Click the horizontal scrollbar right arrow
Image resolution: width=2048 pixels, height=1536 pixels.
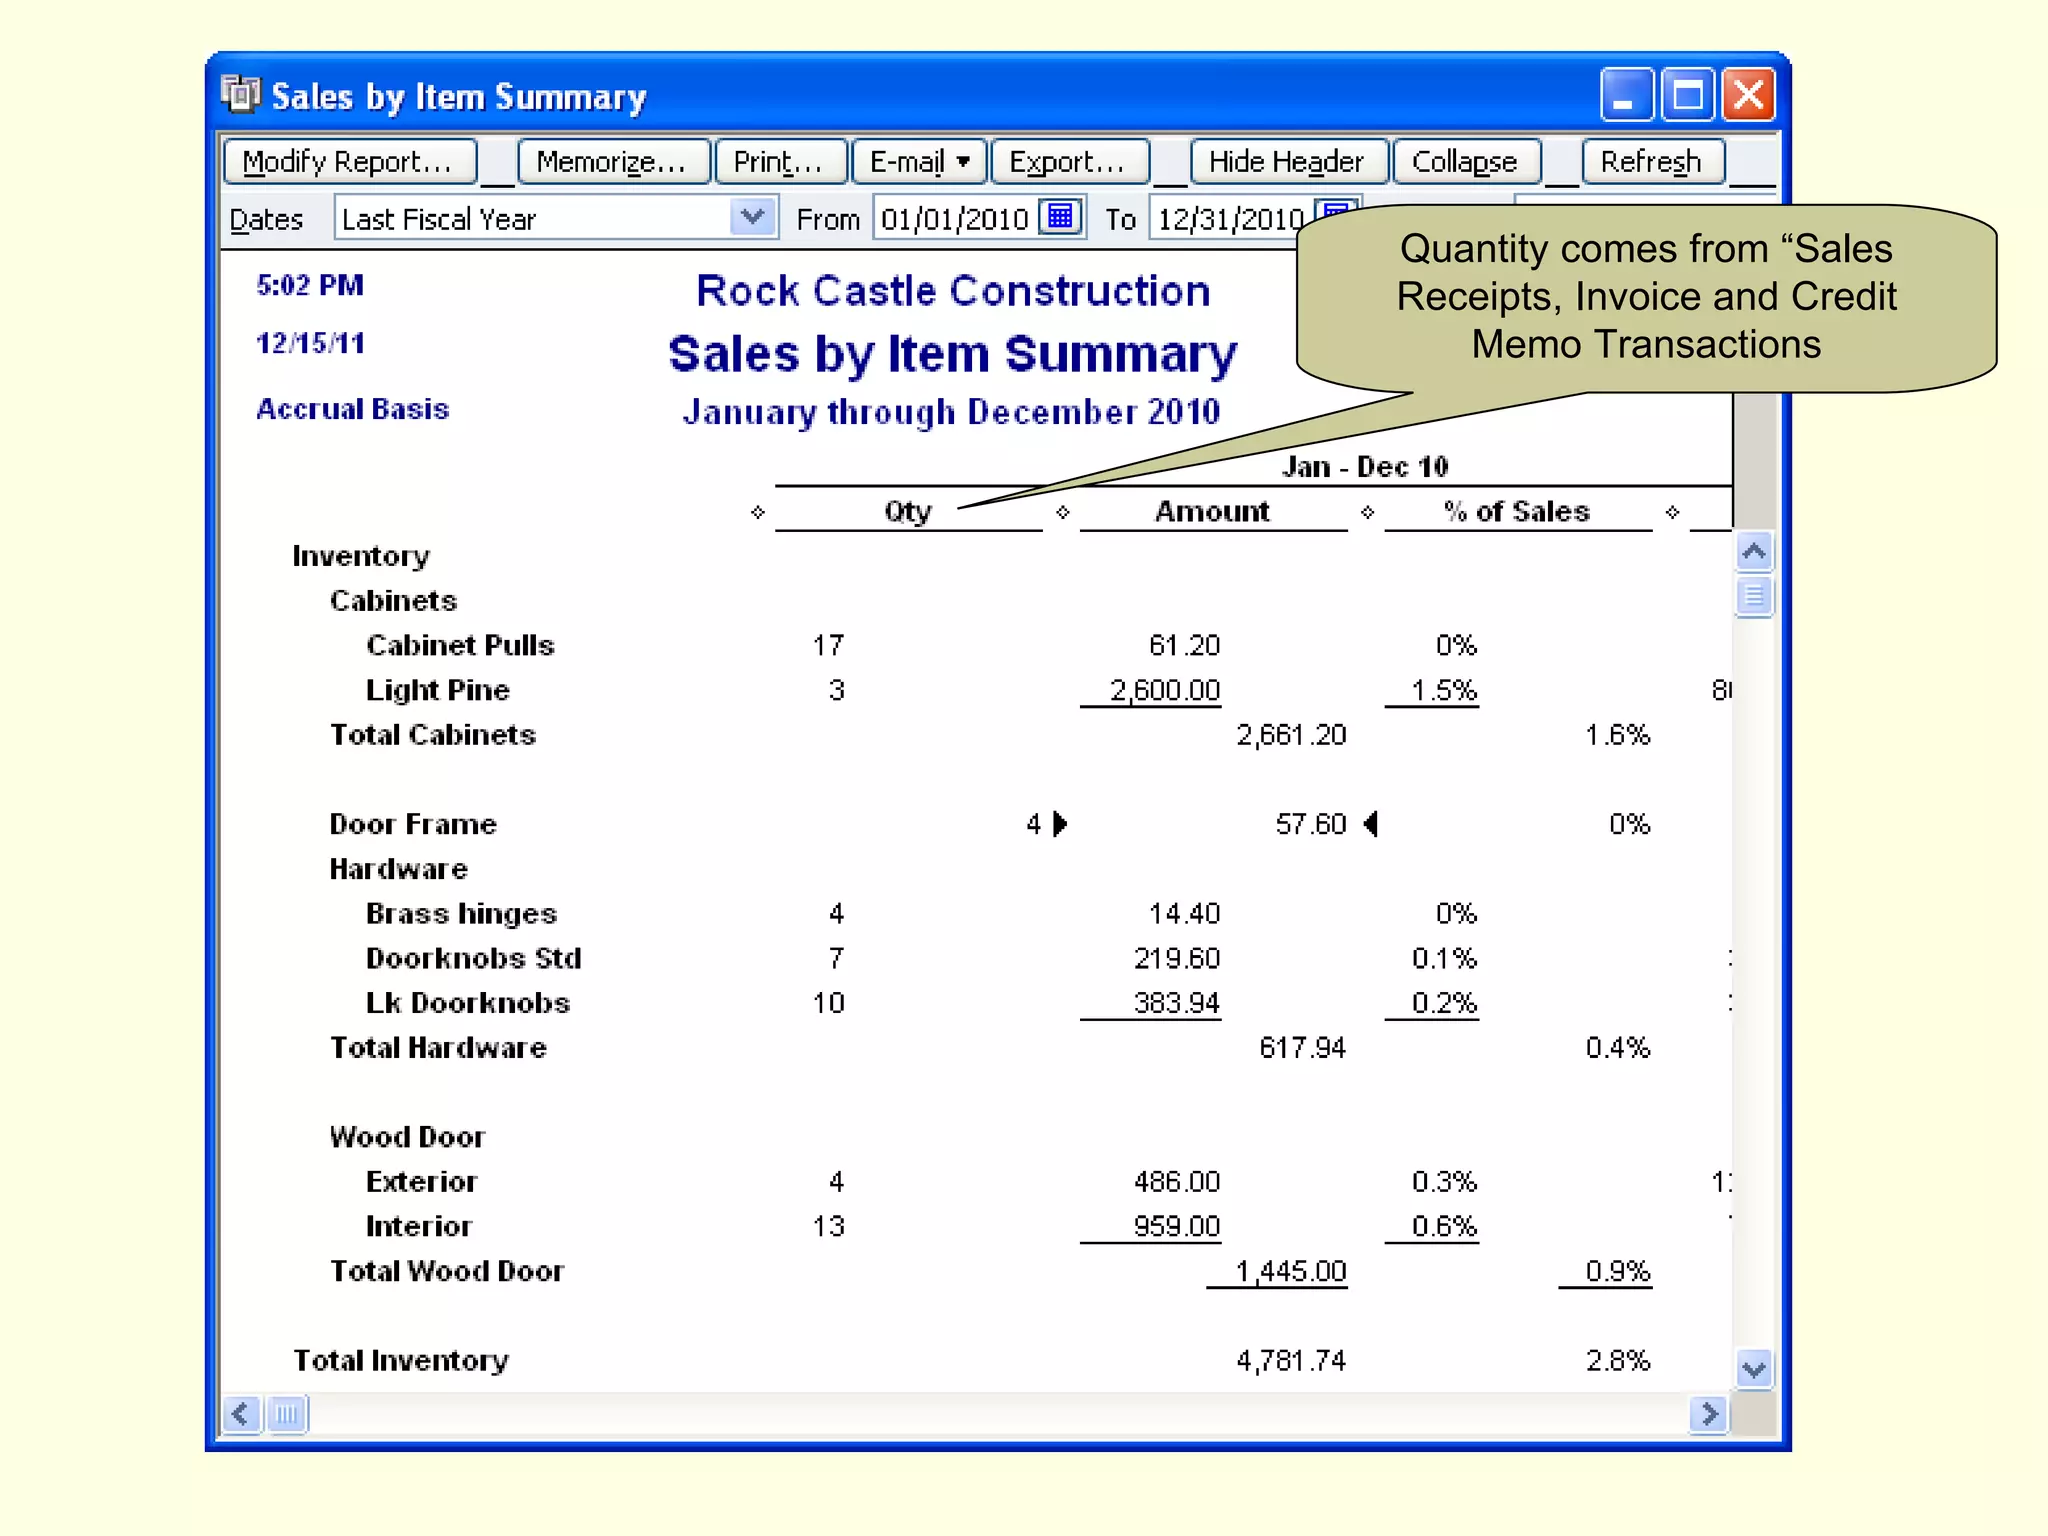pos(1709,1414)
